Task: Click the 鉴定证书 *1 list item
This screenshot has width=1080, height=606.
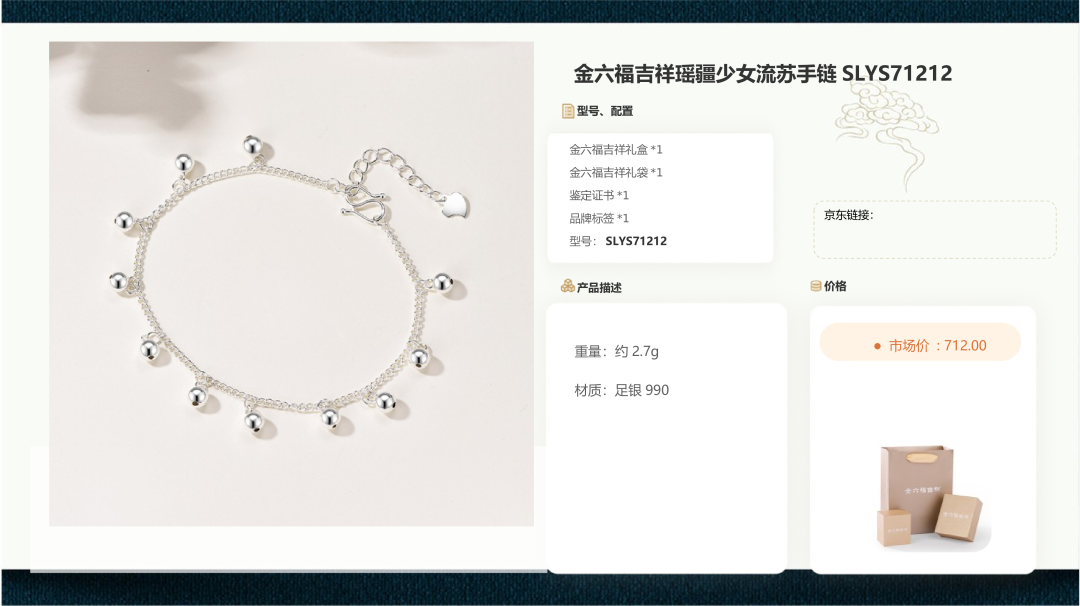Action: click(x=599, y=195)
